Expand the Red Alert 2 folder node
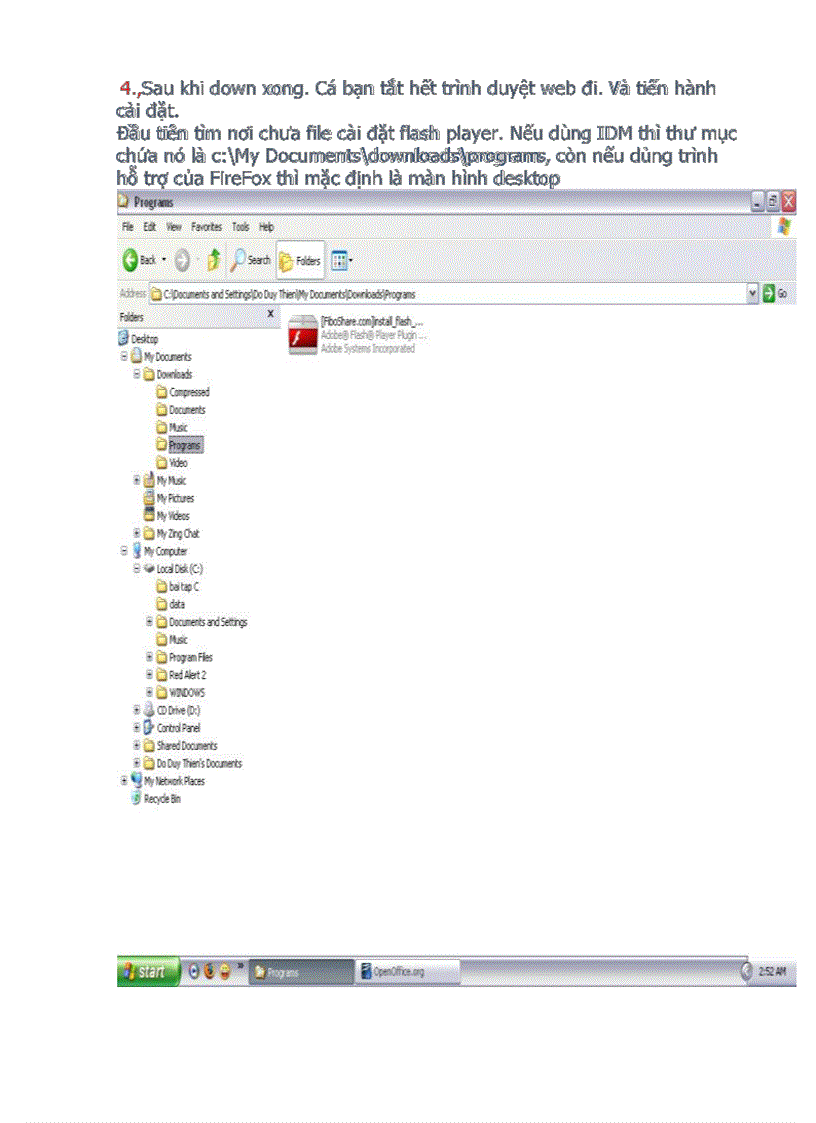816x1123 pixels. coord(149,675)
